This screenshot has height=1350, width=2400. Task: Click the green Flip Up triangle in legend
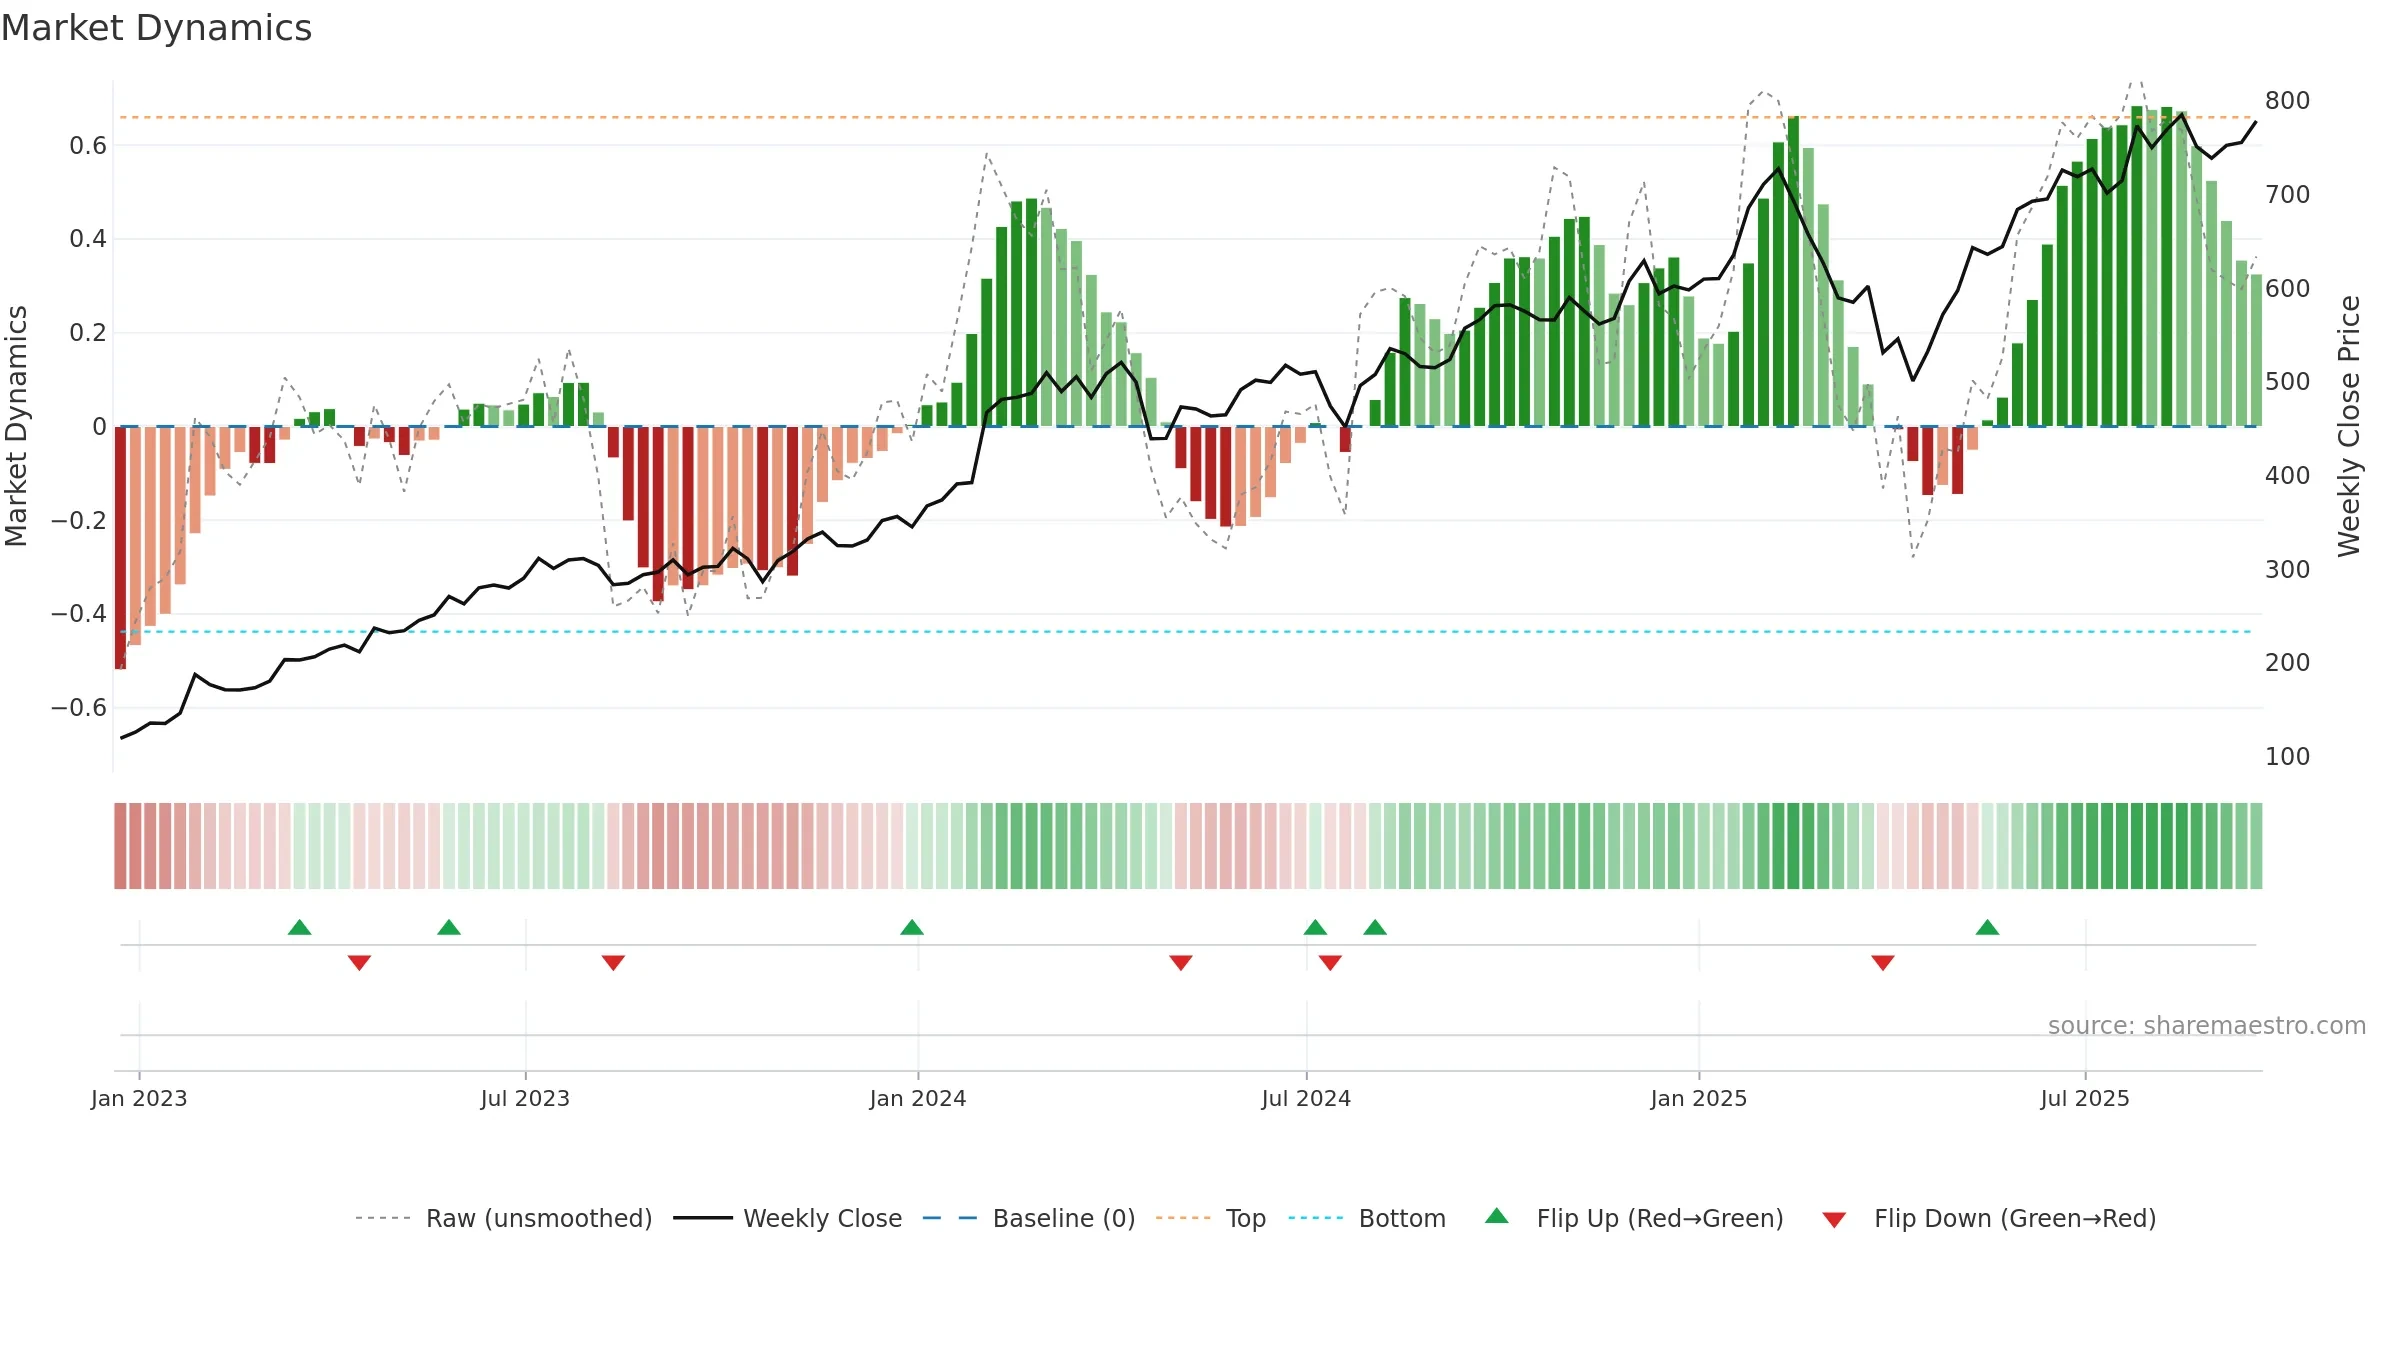point(1497,1216)
